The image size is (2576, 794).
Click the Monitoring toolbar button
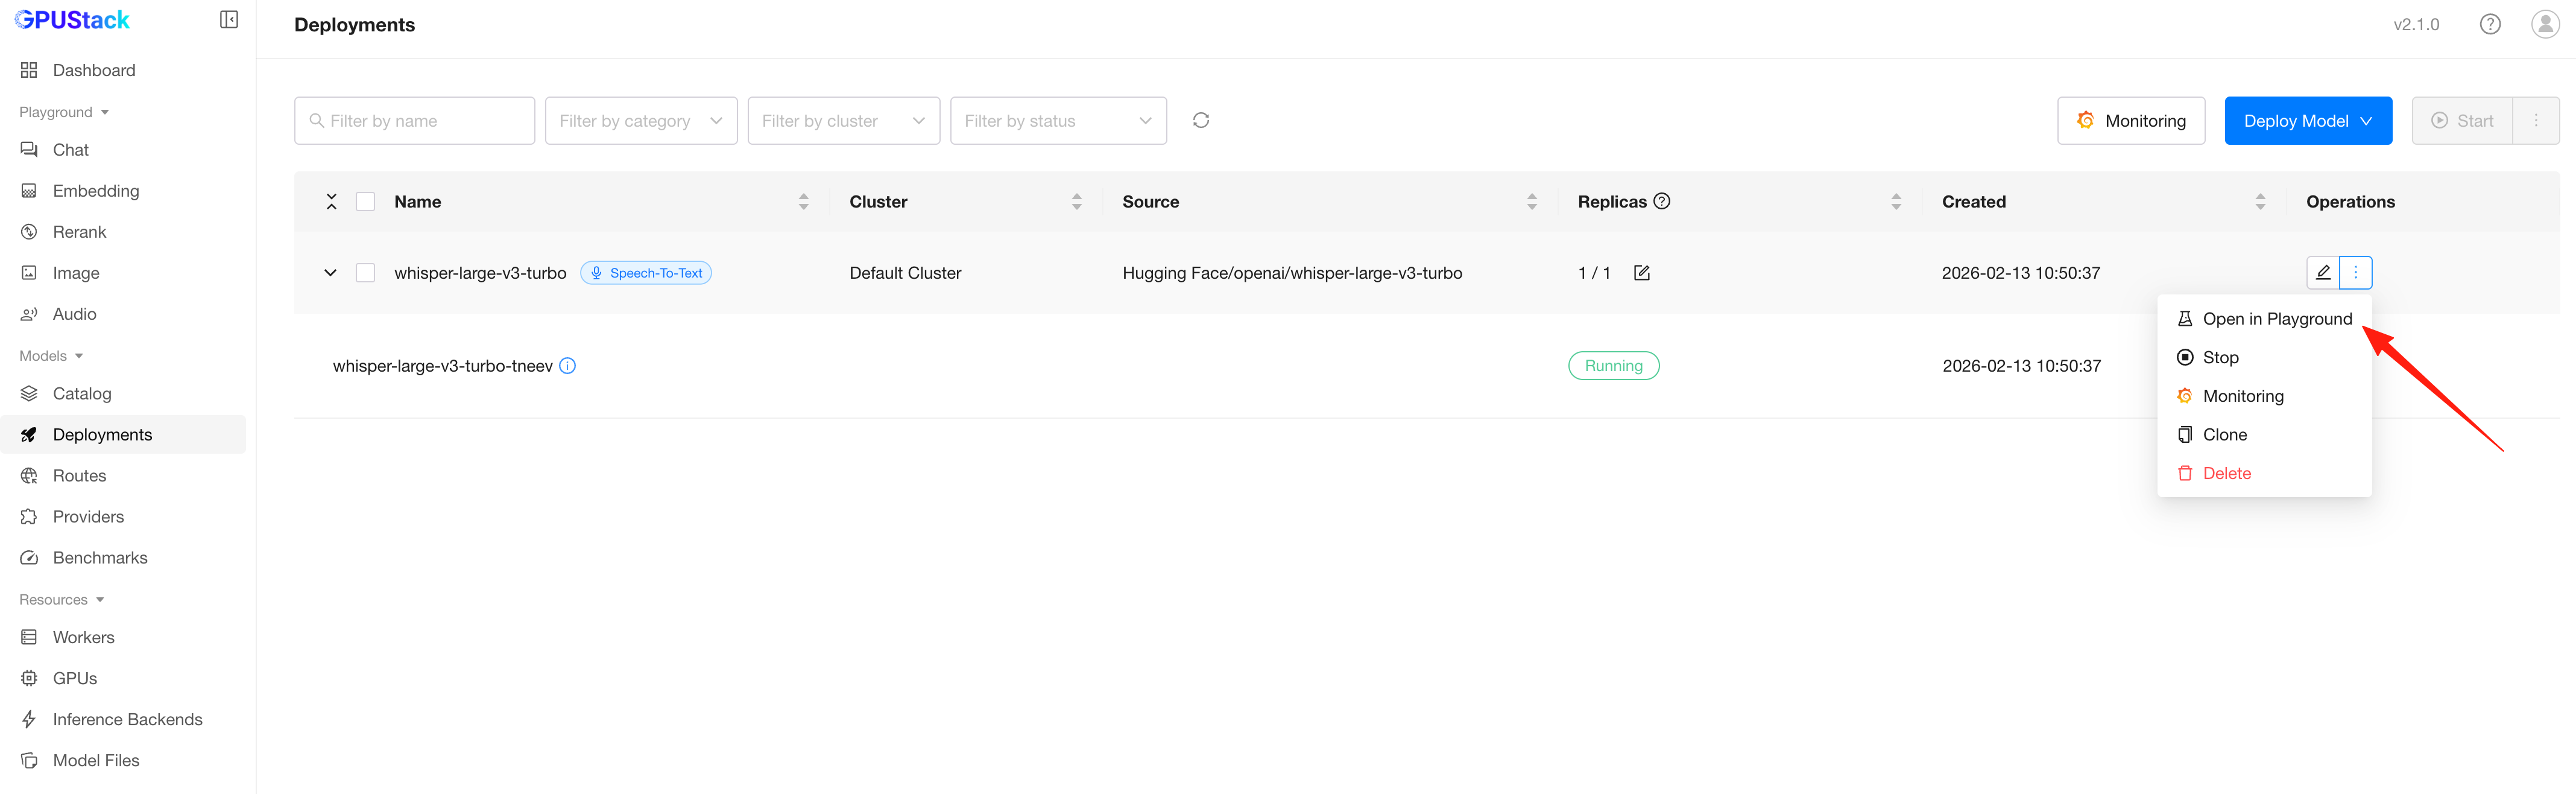2130,121
